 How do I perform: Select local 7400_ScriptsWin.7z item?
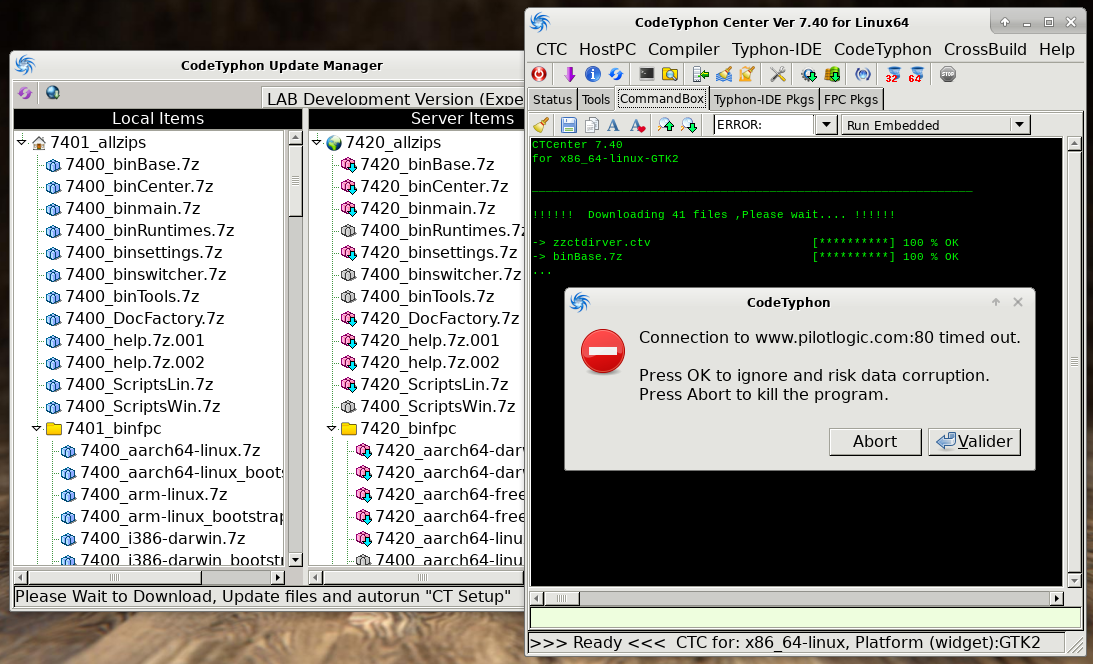tap(142, 406)
